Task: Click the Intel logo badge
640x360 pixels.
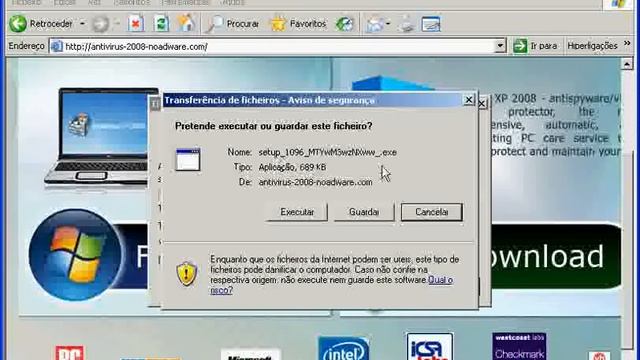Action: 344,349
